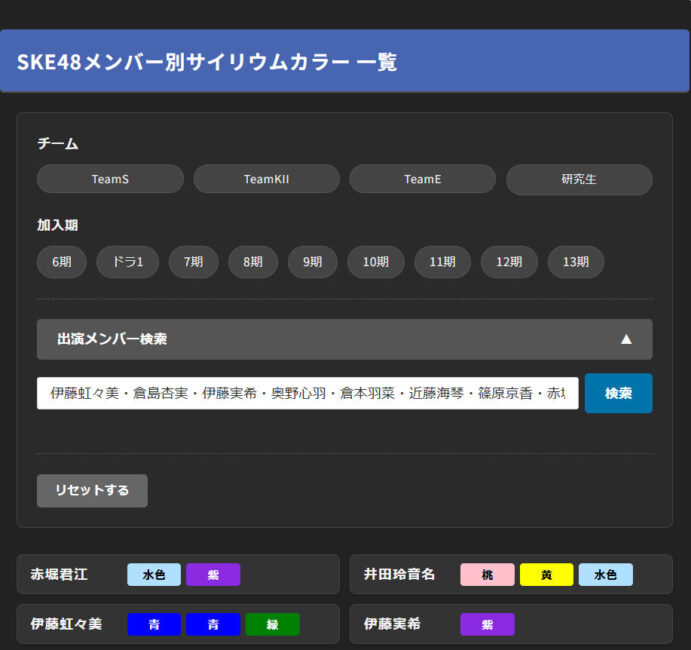This screenshot has width=691, height=650.
Task: Click the リセットする reset button
Action: click(x=92, y=490)
